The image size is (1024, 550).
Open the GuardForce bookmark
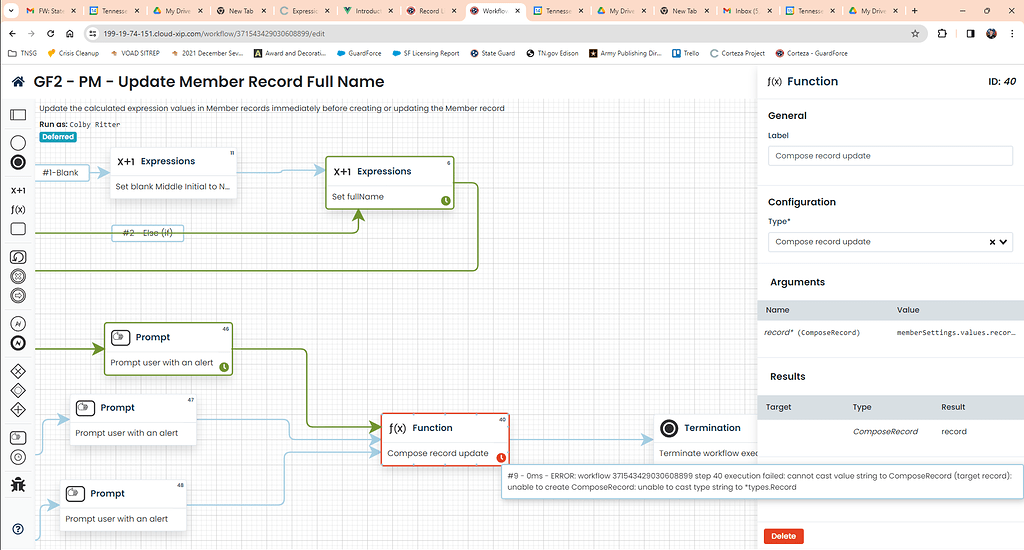pos(359,54)
